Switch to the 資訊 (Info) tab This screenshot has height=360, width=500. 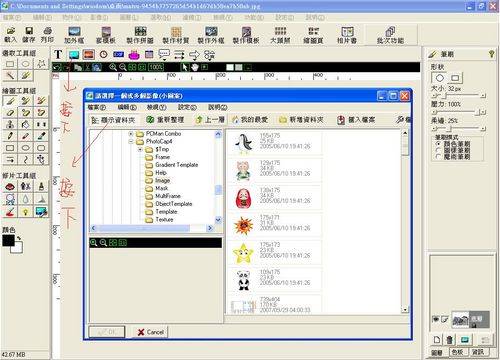[478, 352]
